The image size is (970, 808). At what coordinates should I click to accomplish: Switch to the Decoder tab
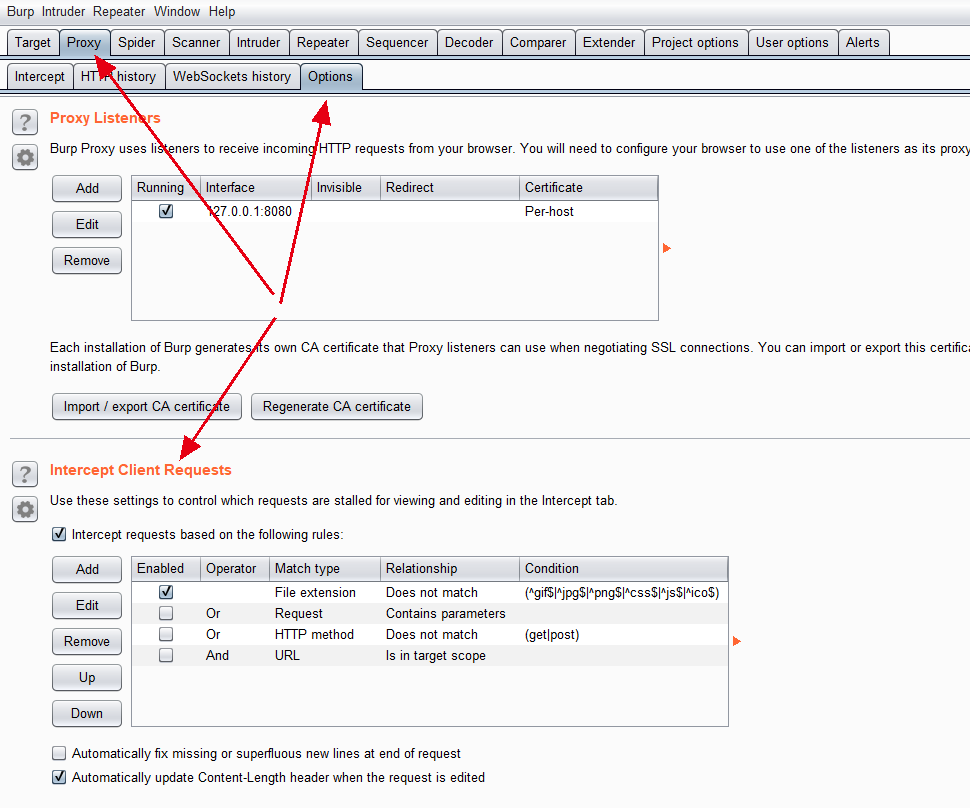(x=469, y=43)
